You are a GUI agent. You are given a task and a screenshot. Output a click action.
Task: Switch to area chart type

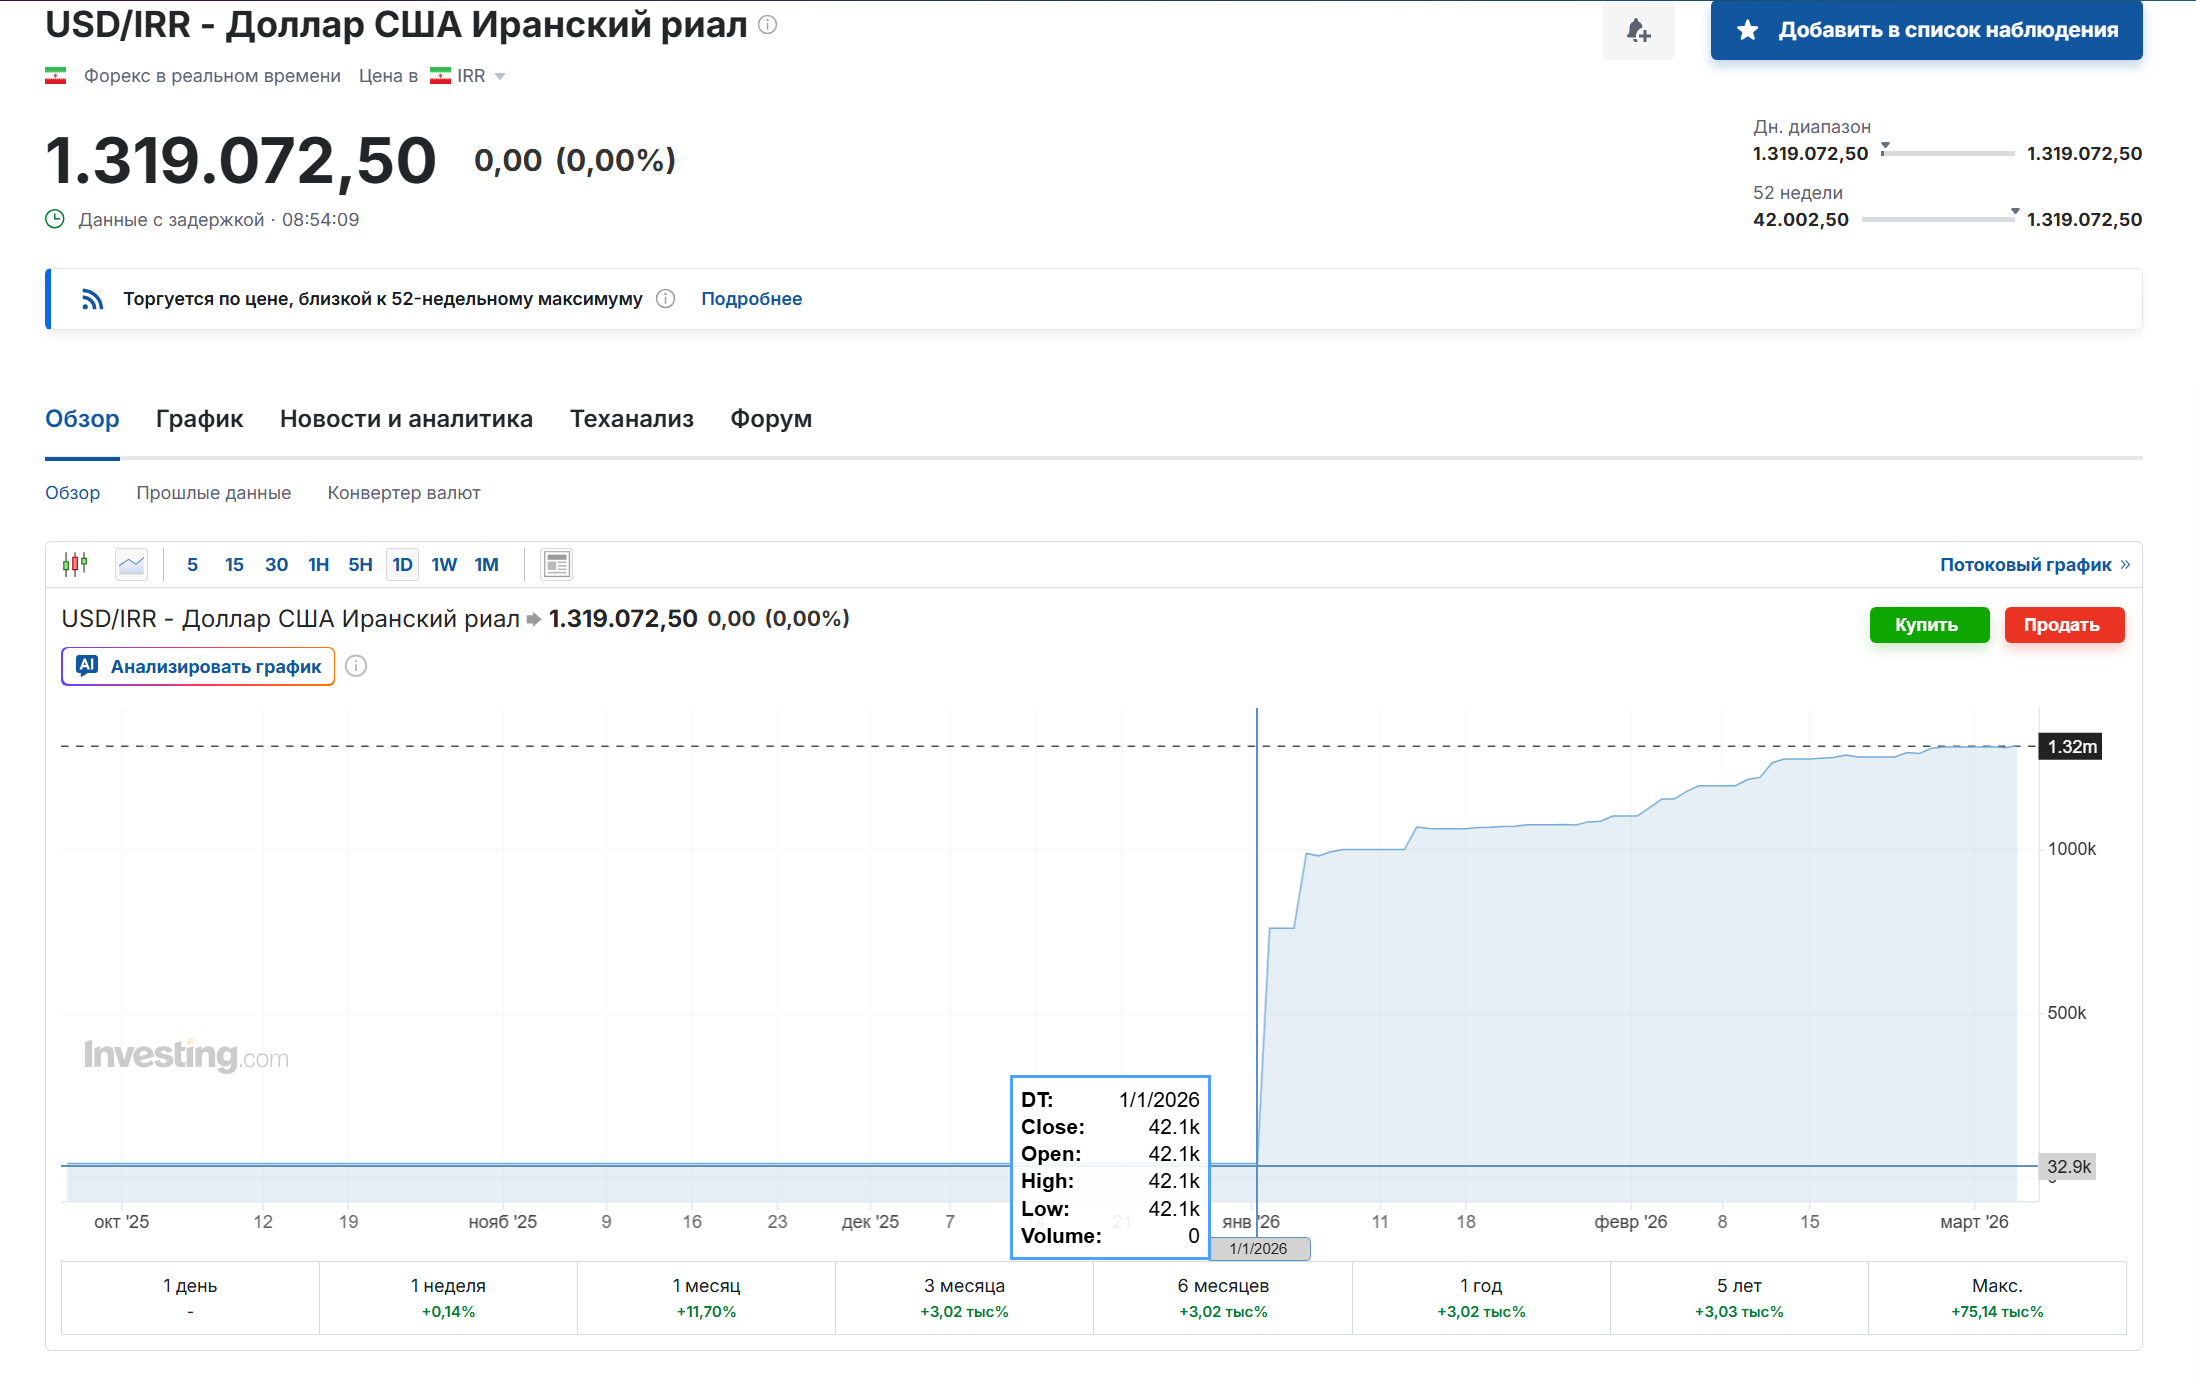pyautogui.click(x=131, y=564)
